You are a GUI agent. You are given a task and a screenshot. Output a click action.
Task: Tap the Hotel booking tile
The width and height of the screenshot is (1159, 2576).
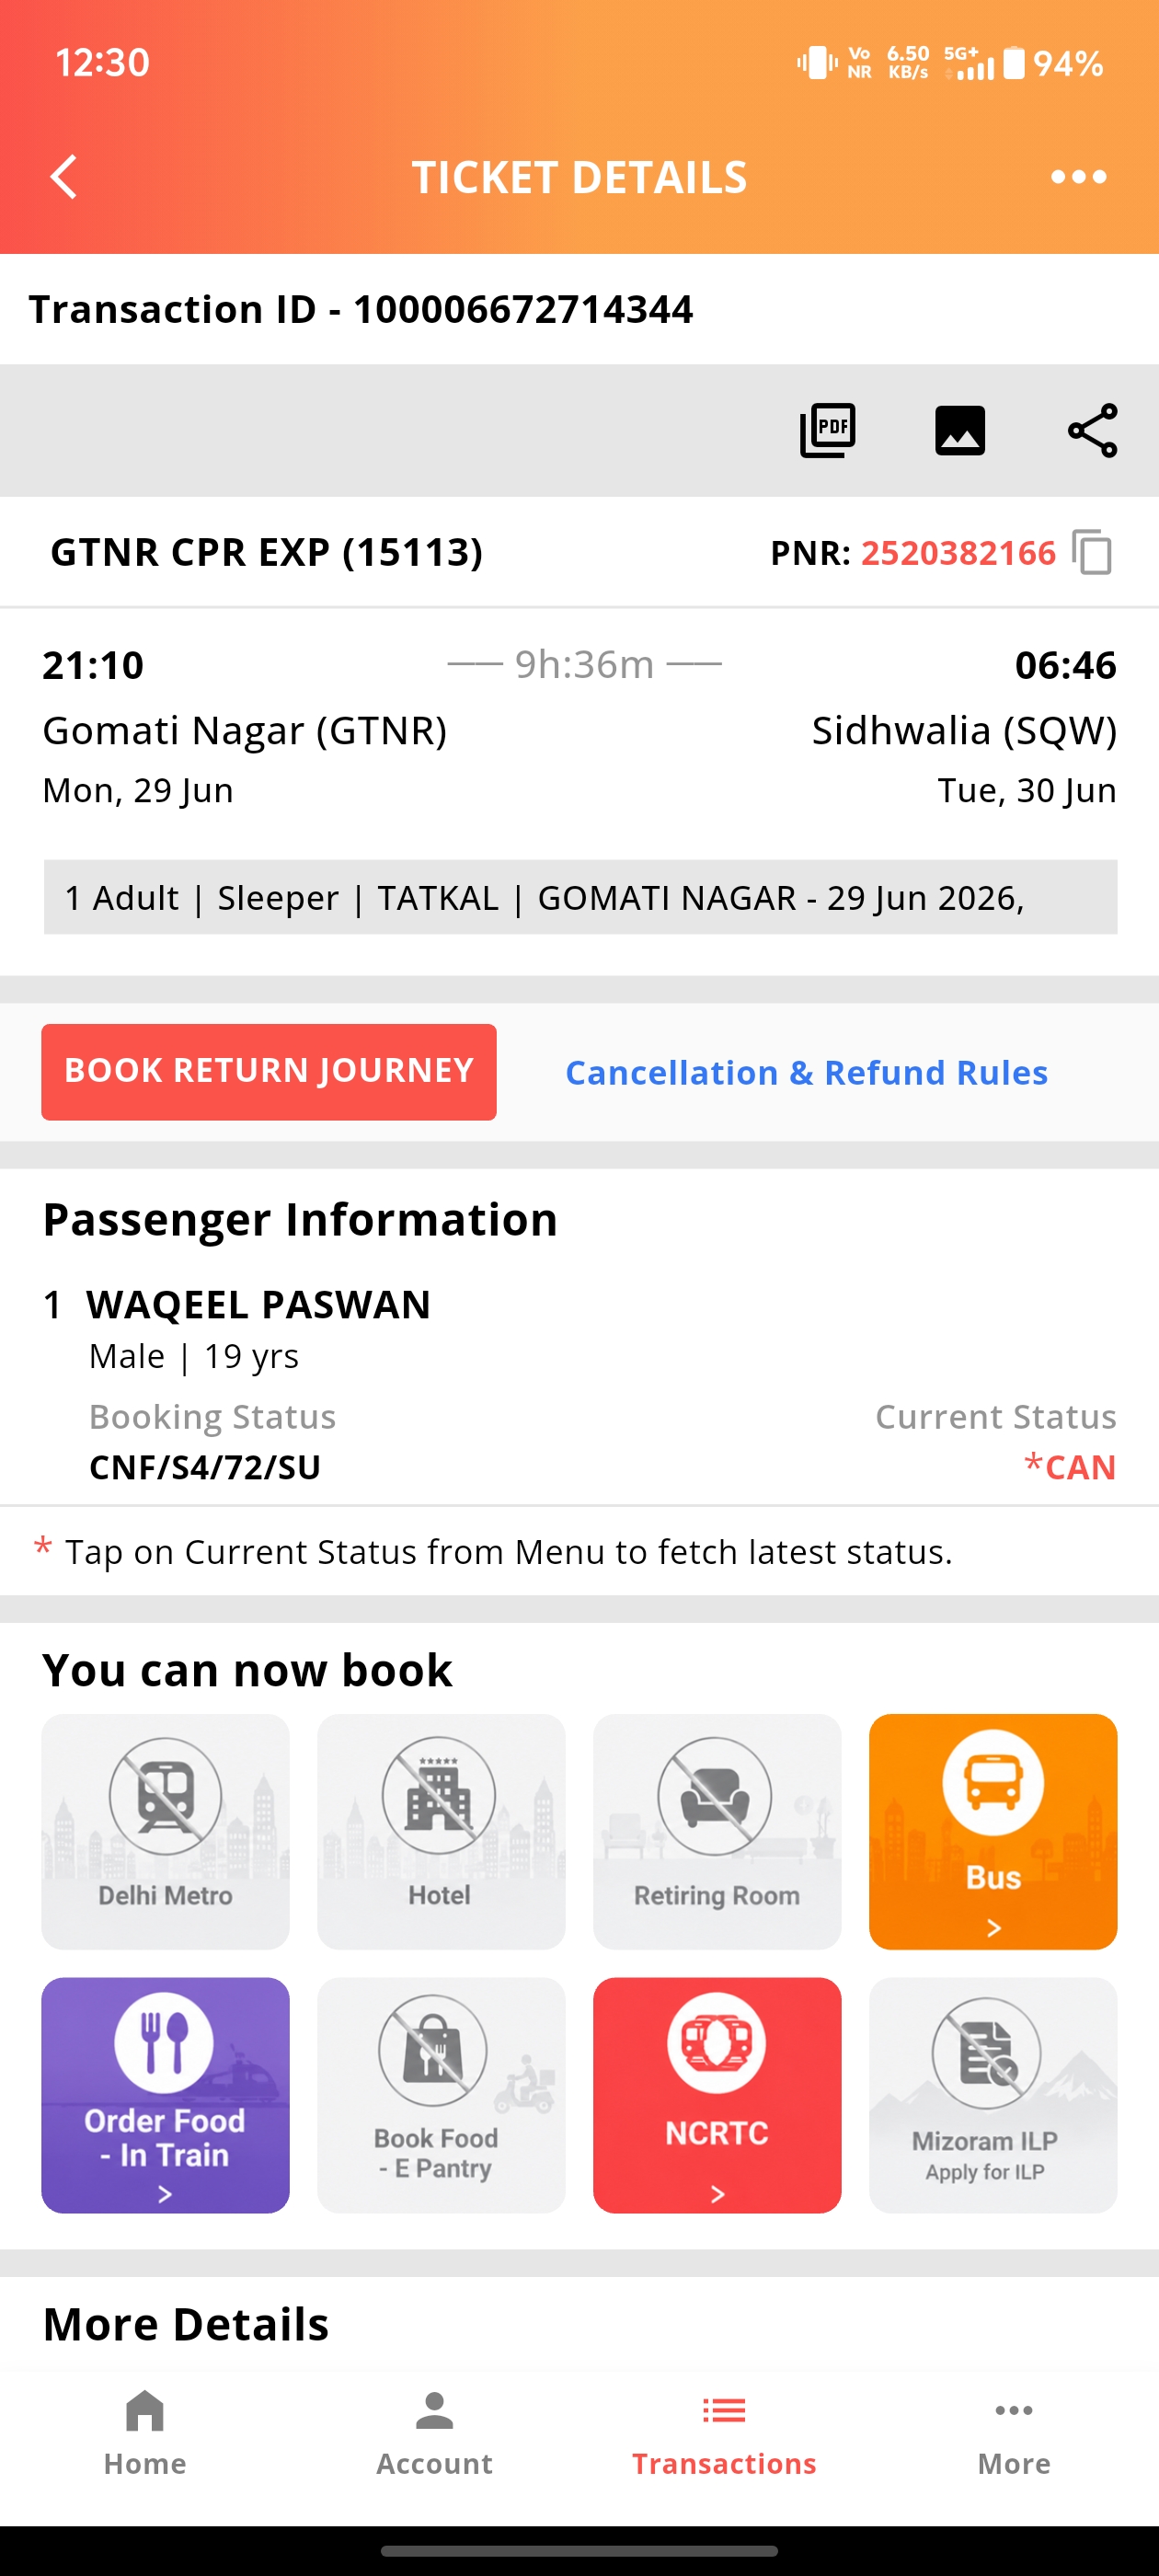tap(441, 1831)
